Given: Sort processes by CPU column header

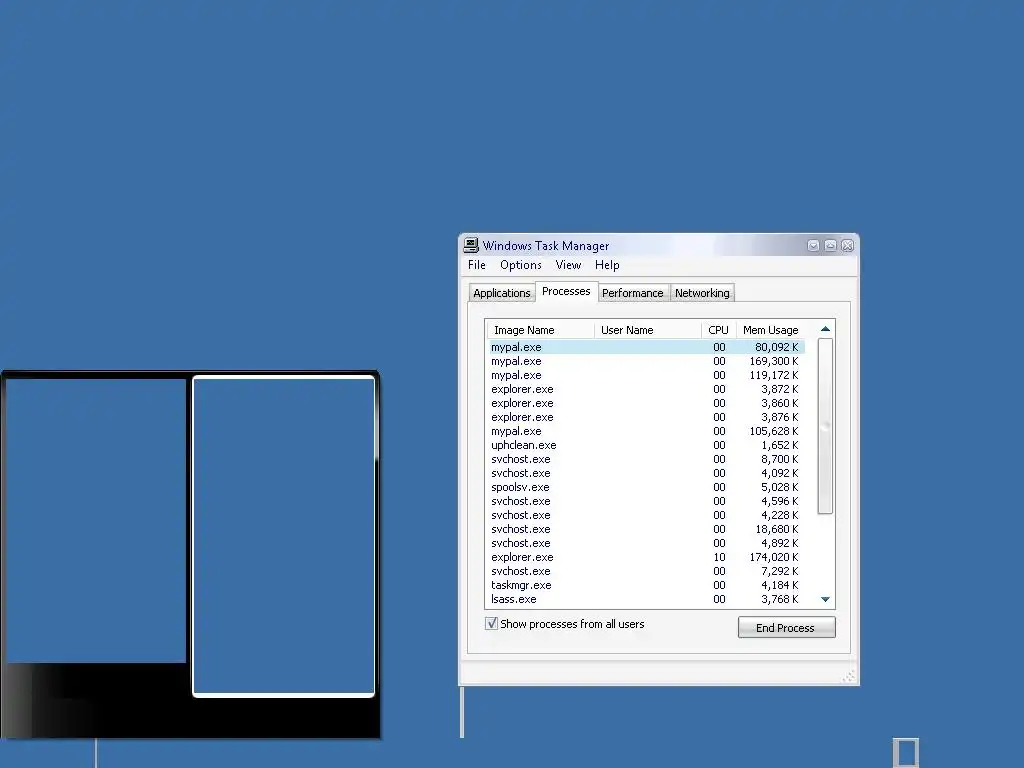Looking at the screenshot, I should [718, 330].
